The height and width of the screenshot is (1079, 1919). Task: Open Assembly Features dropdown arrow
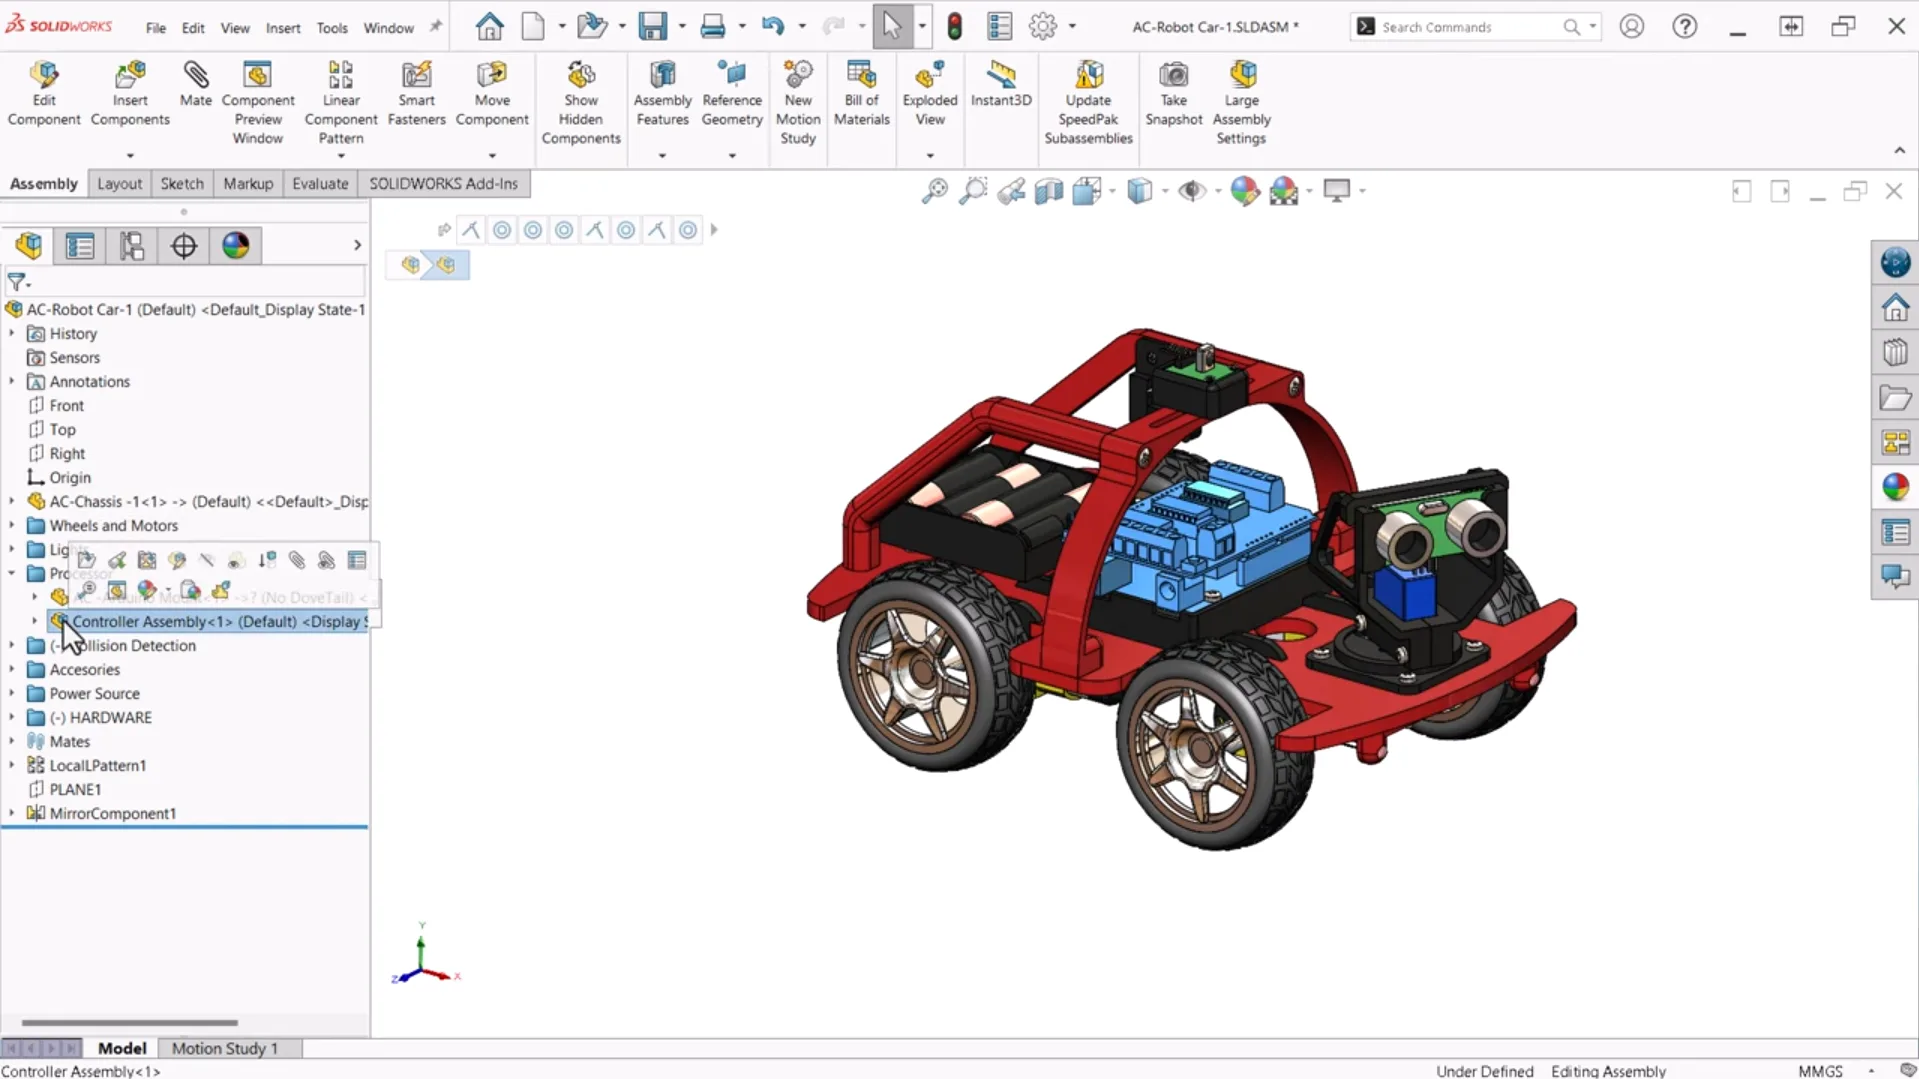[x=662, y=156]
